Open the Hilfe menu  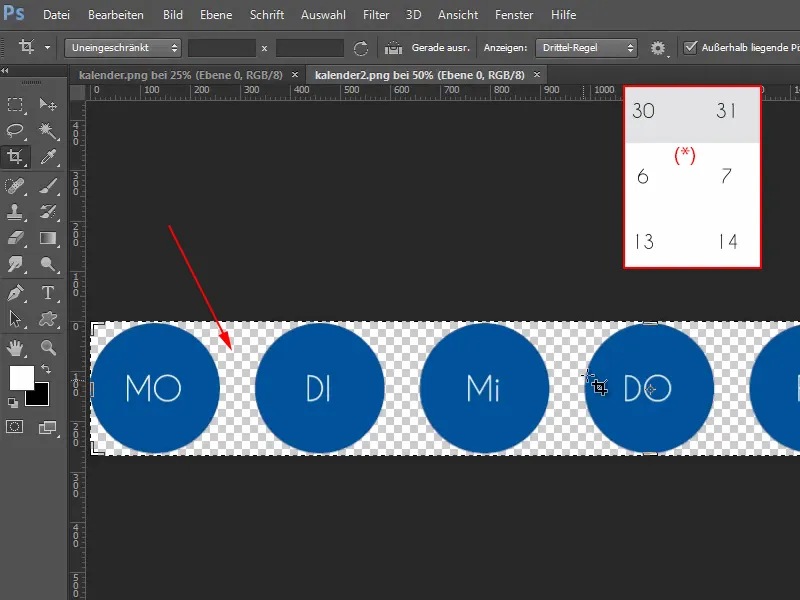click(x=563, y=15)
